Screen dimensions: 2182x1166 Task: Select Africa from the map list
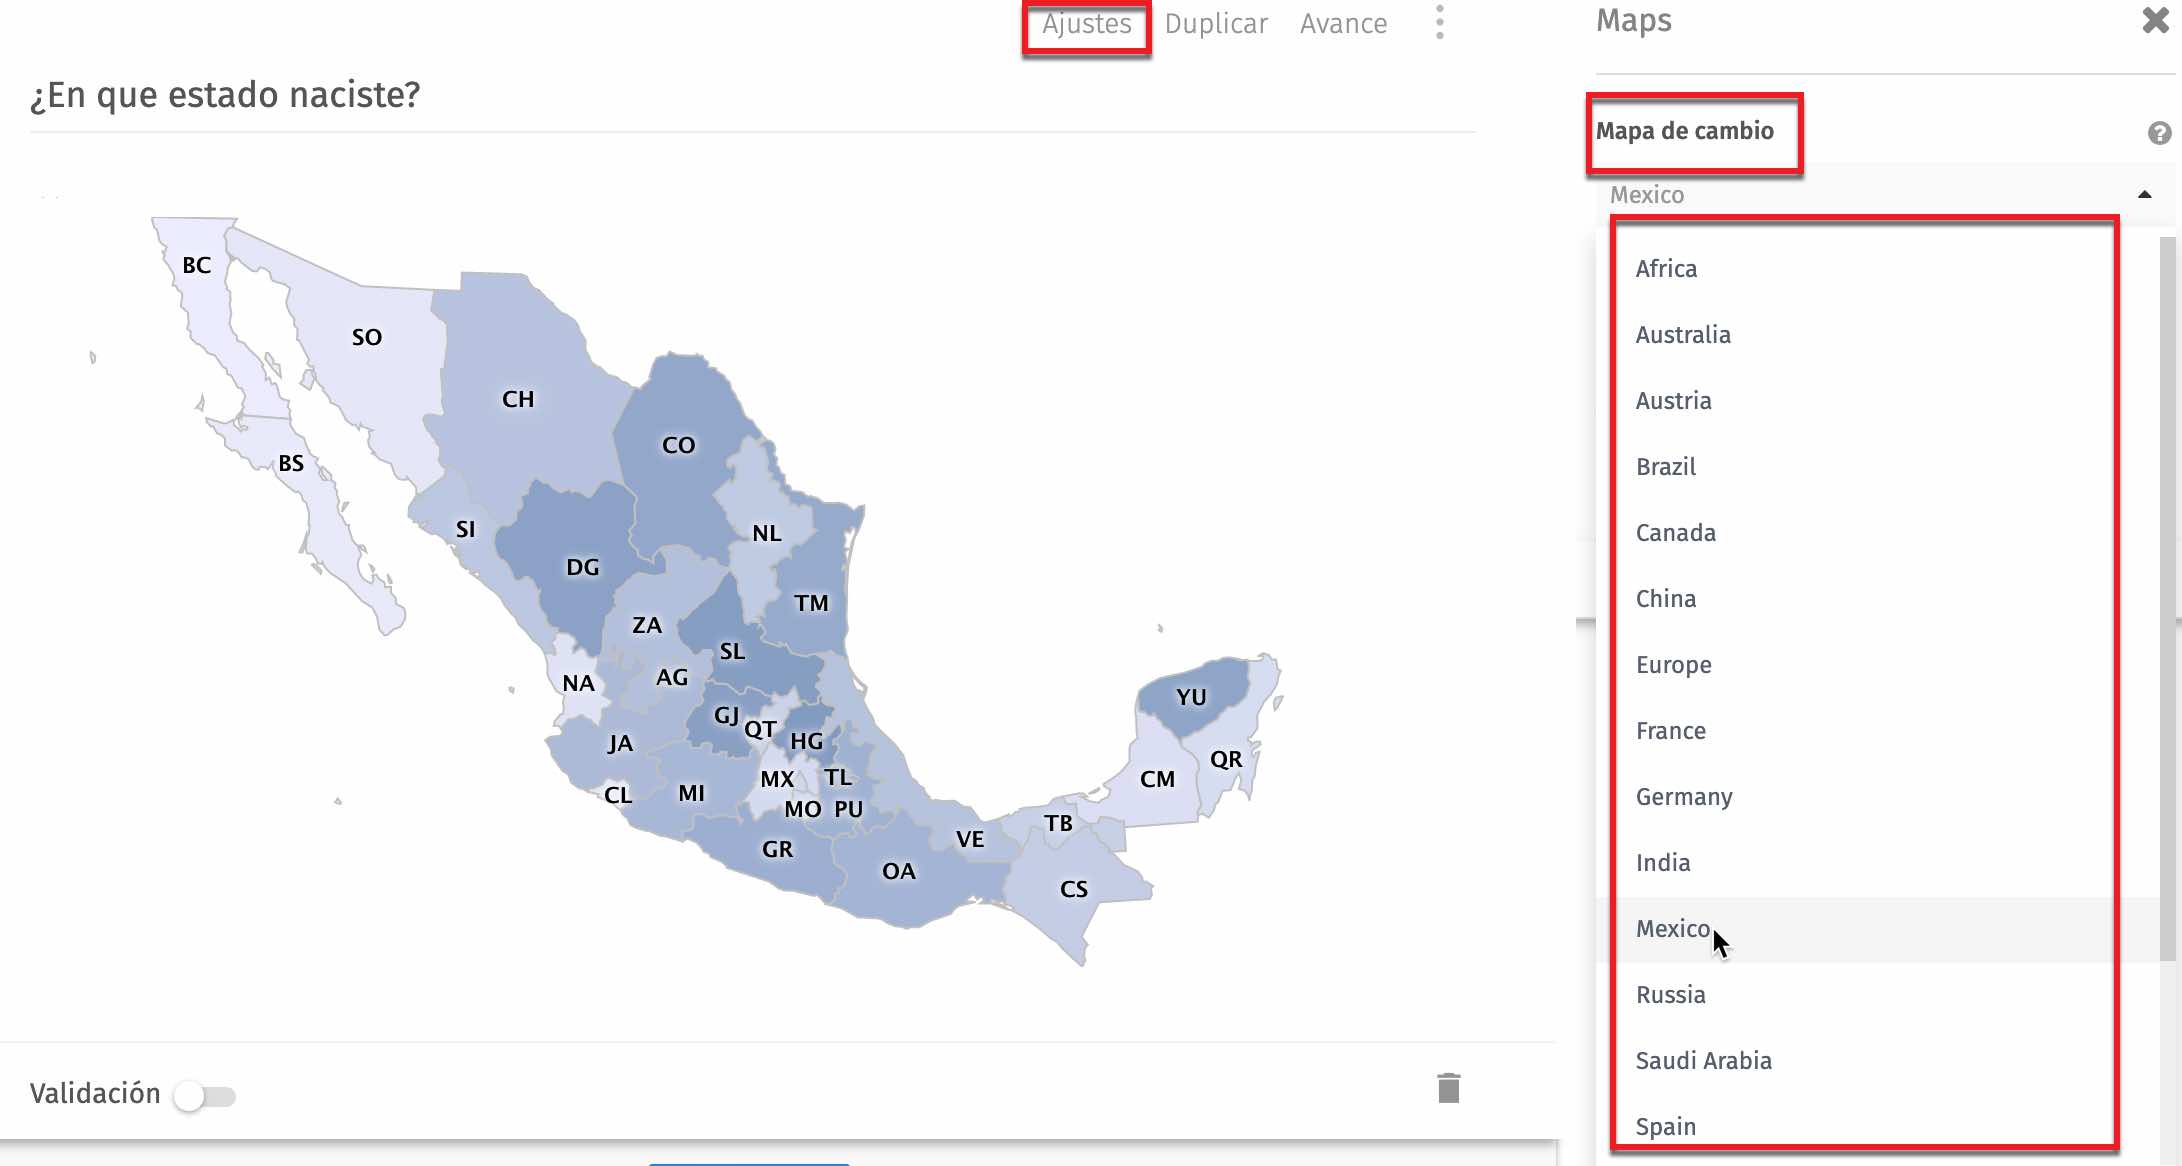point(1666,268)
